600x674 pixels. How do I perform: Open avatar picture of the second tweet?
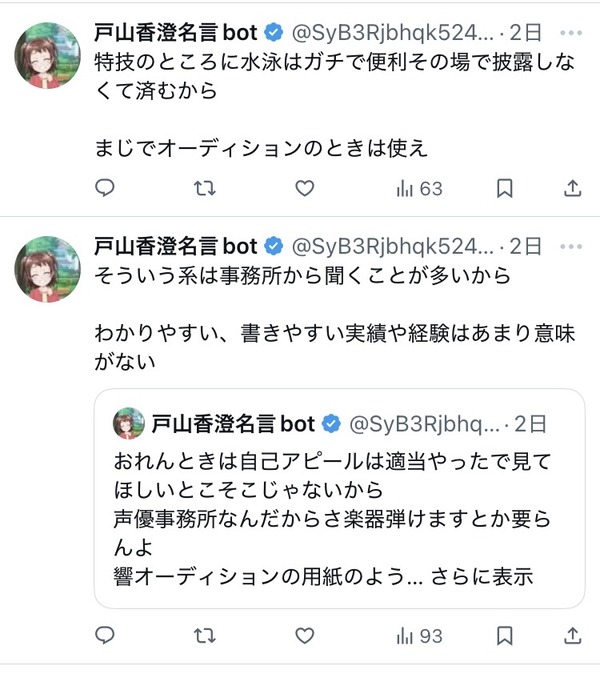[x=47, y=269]
